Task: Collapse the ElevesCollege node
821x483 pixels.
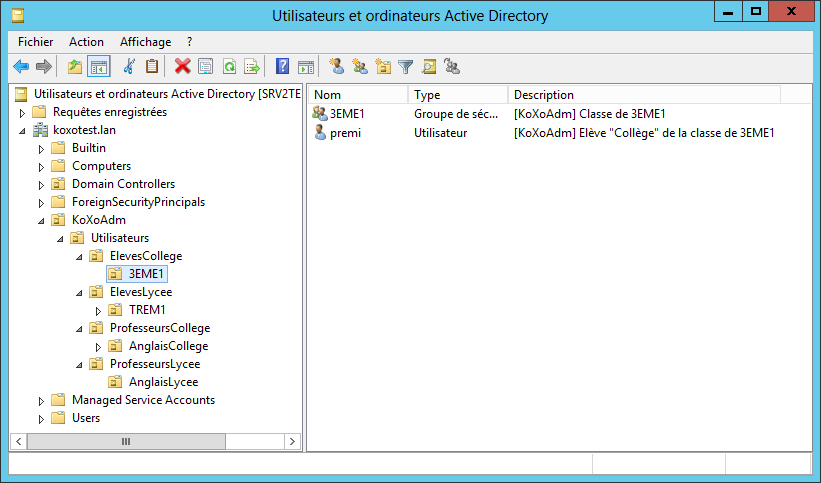Action: 79,257
